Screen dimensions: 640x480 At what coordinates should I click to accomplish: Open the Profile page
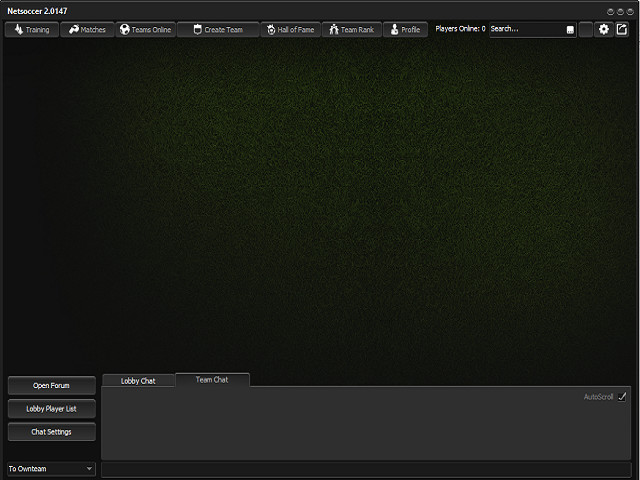pos(405,30)
